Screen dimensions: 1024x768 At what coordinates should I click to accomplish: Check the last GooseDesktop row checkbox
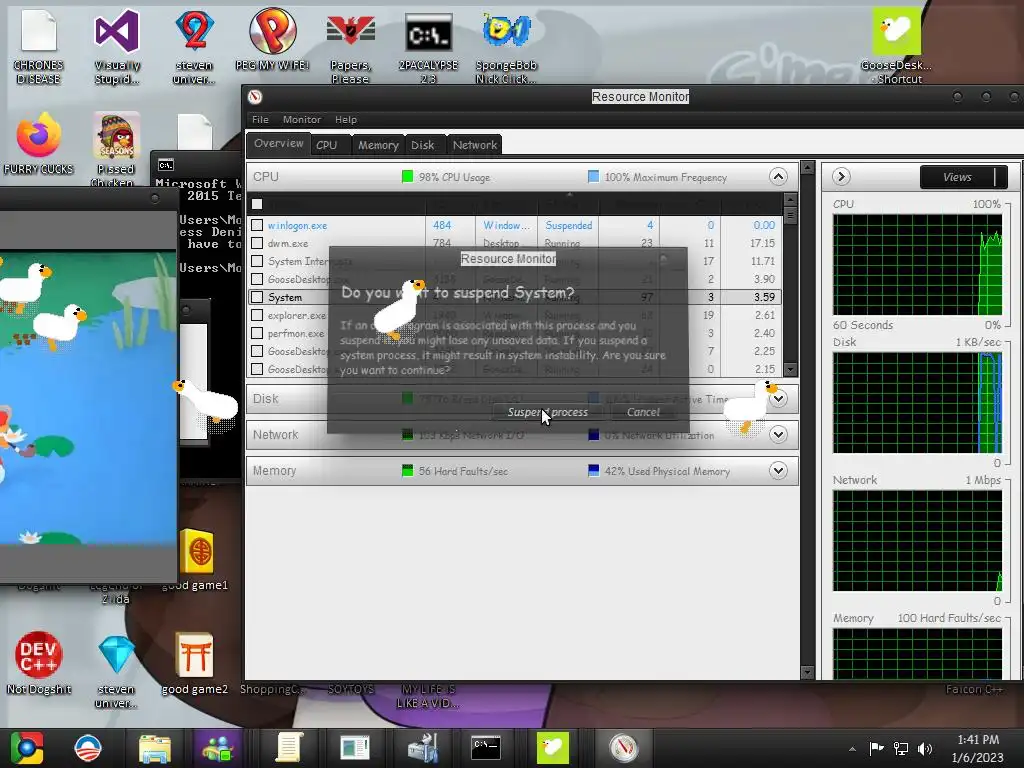tap(257, 369)
